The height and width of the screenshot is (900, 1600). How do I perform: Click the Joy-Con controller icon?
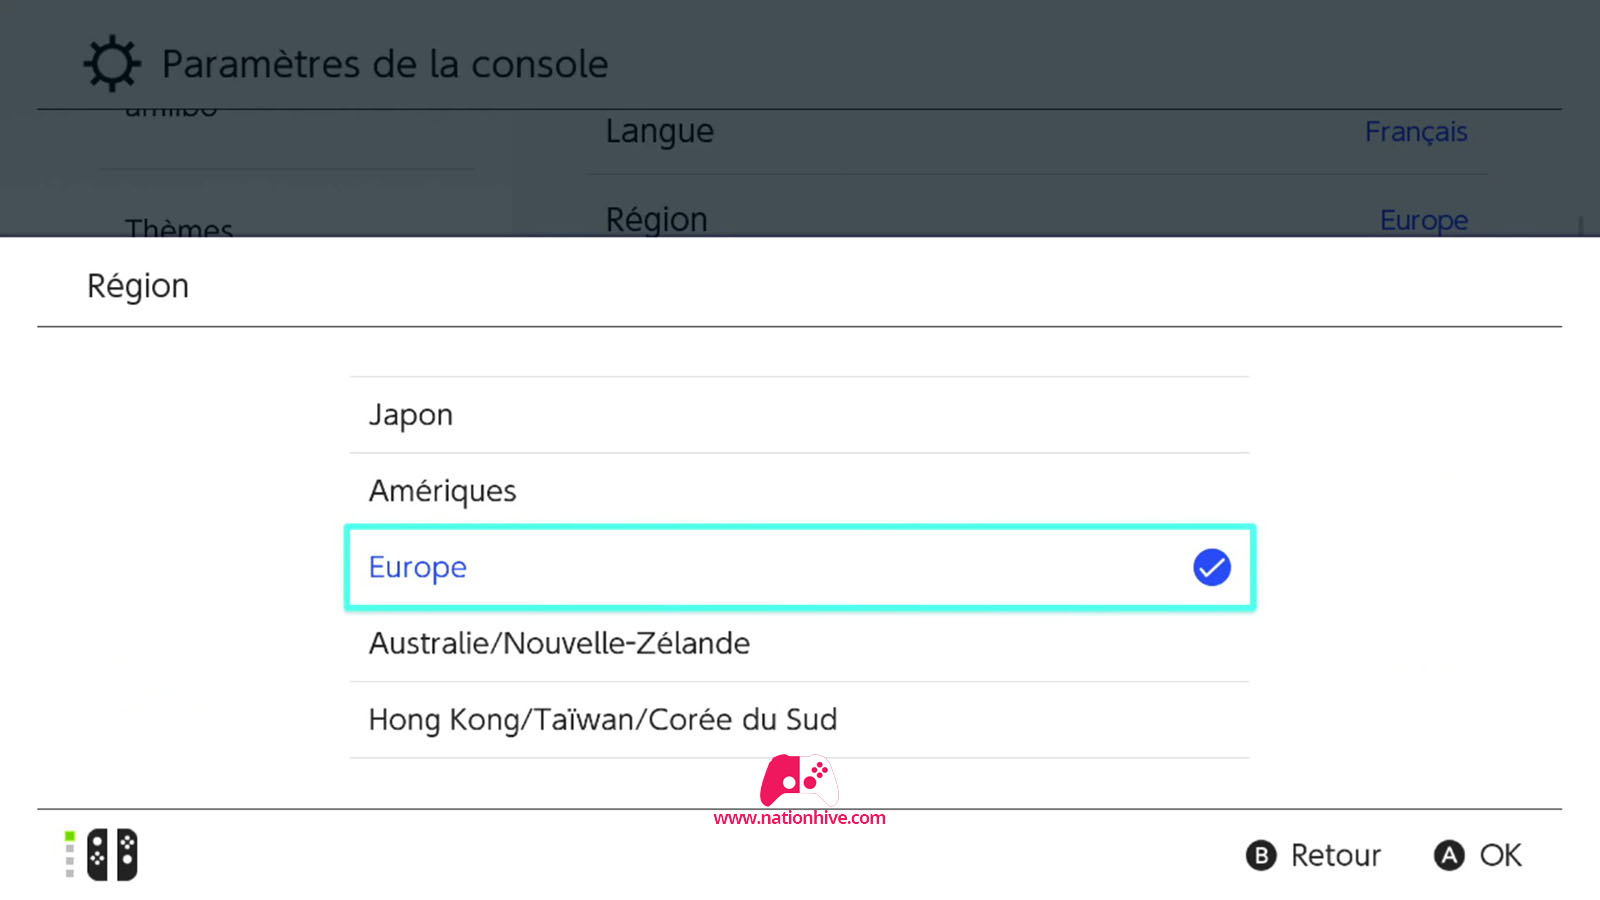coord(112,855)
